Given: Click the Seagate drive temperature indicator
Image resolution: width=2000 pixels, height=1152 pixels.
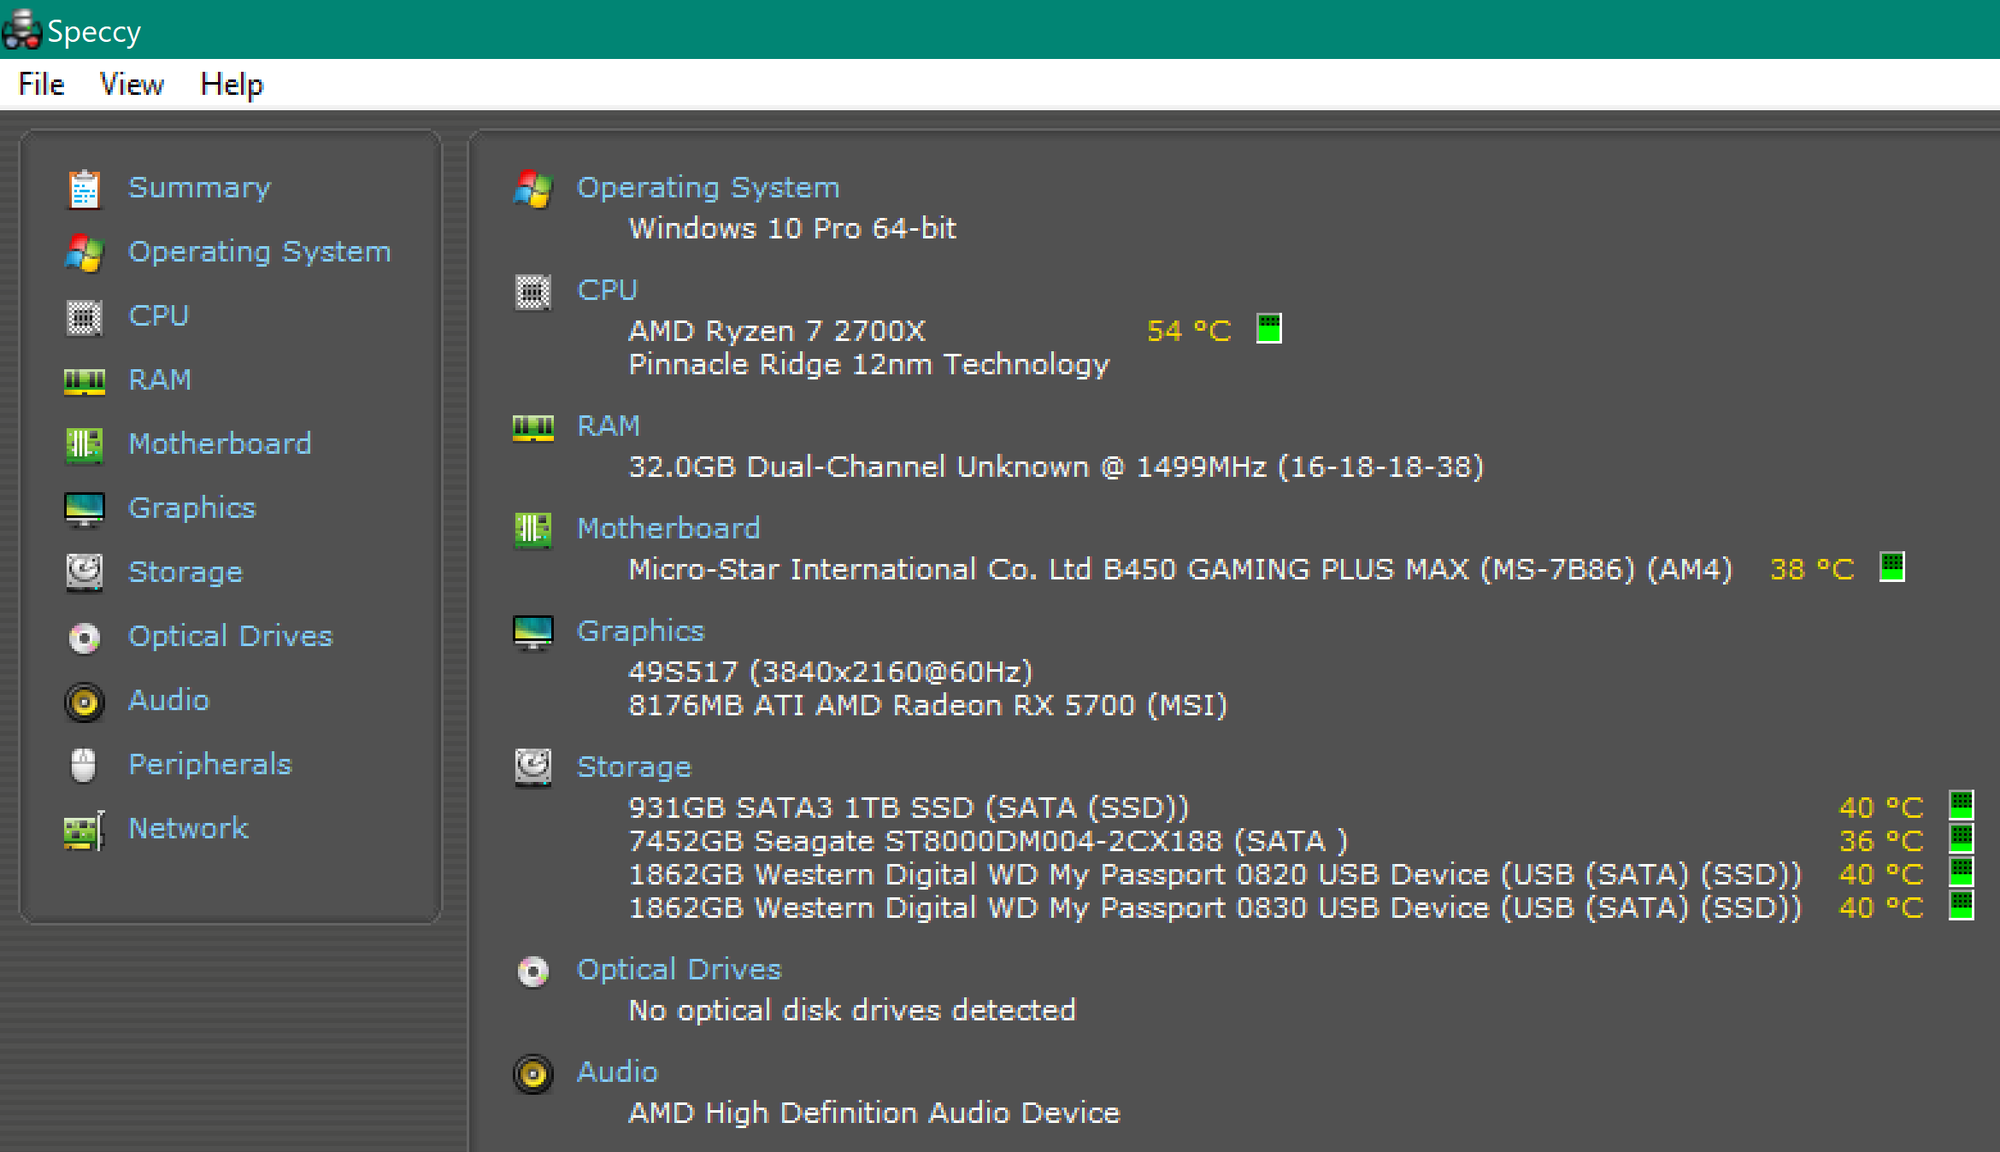Looking at the screenshot, I should [x=1961, y=839].
